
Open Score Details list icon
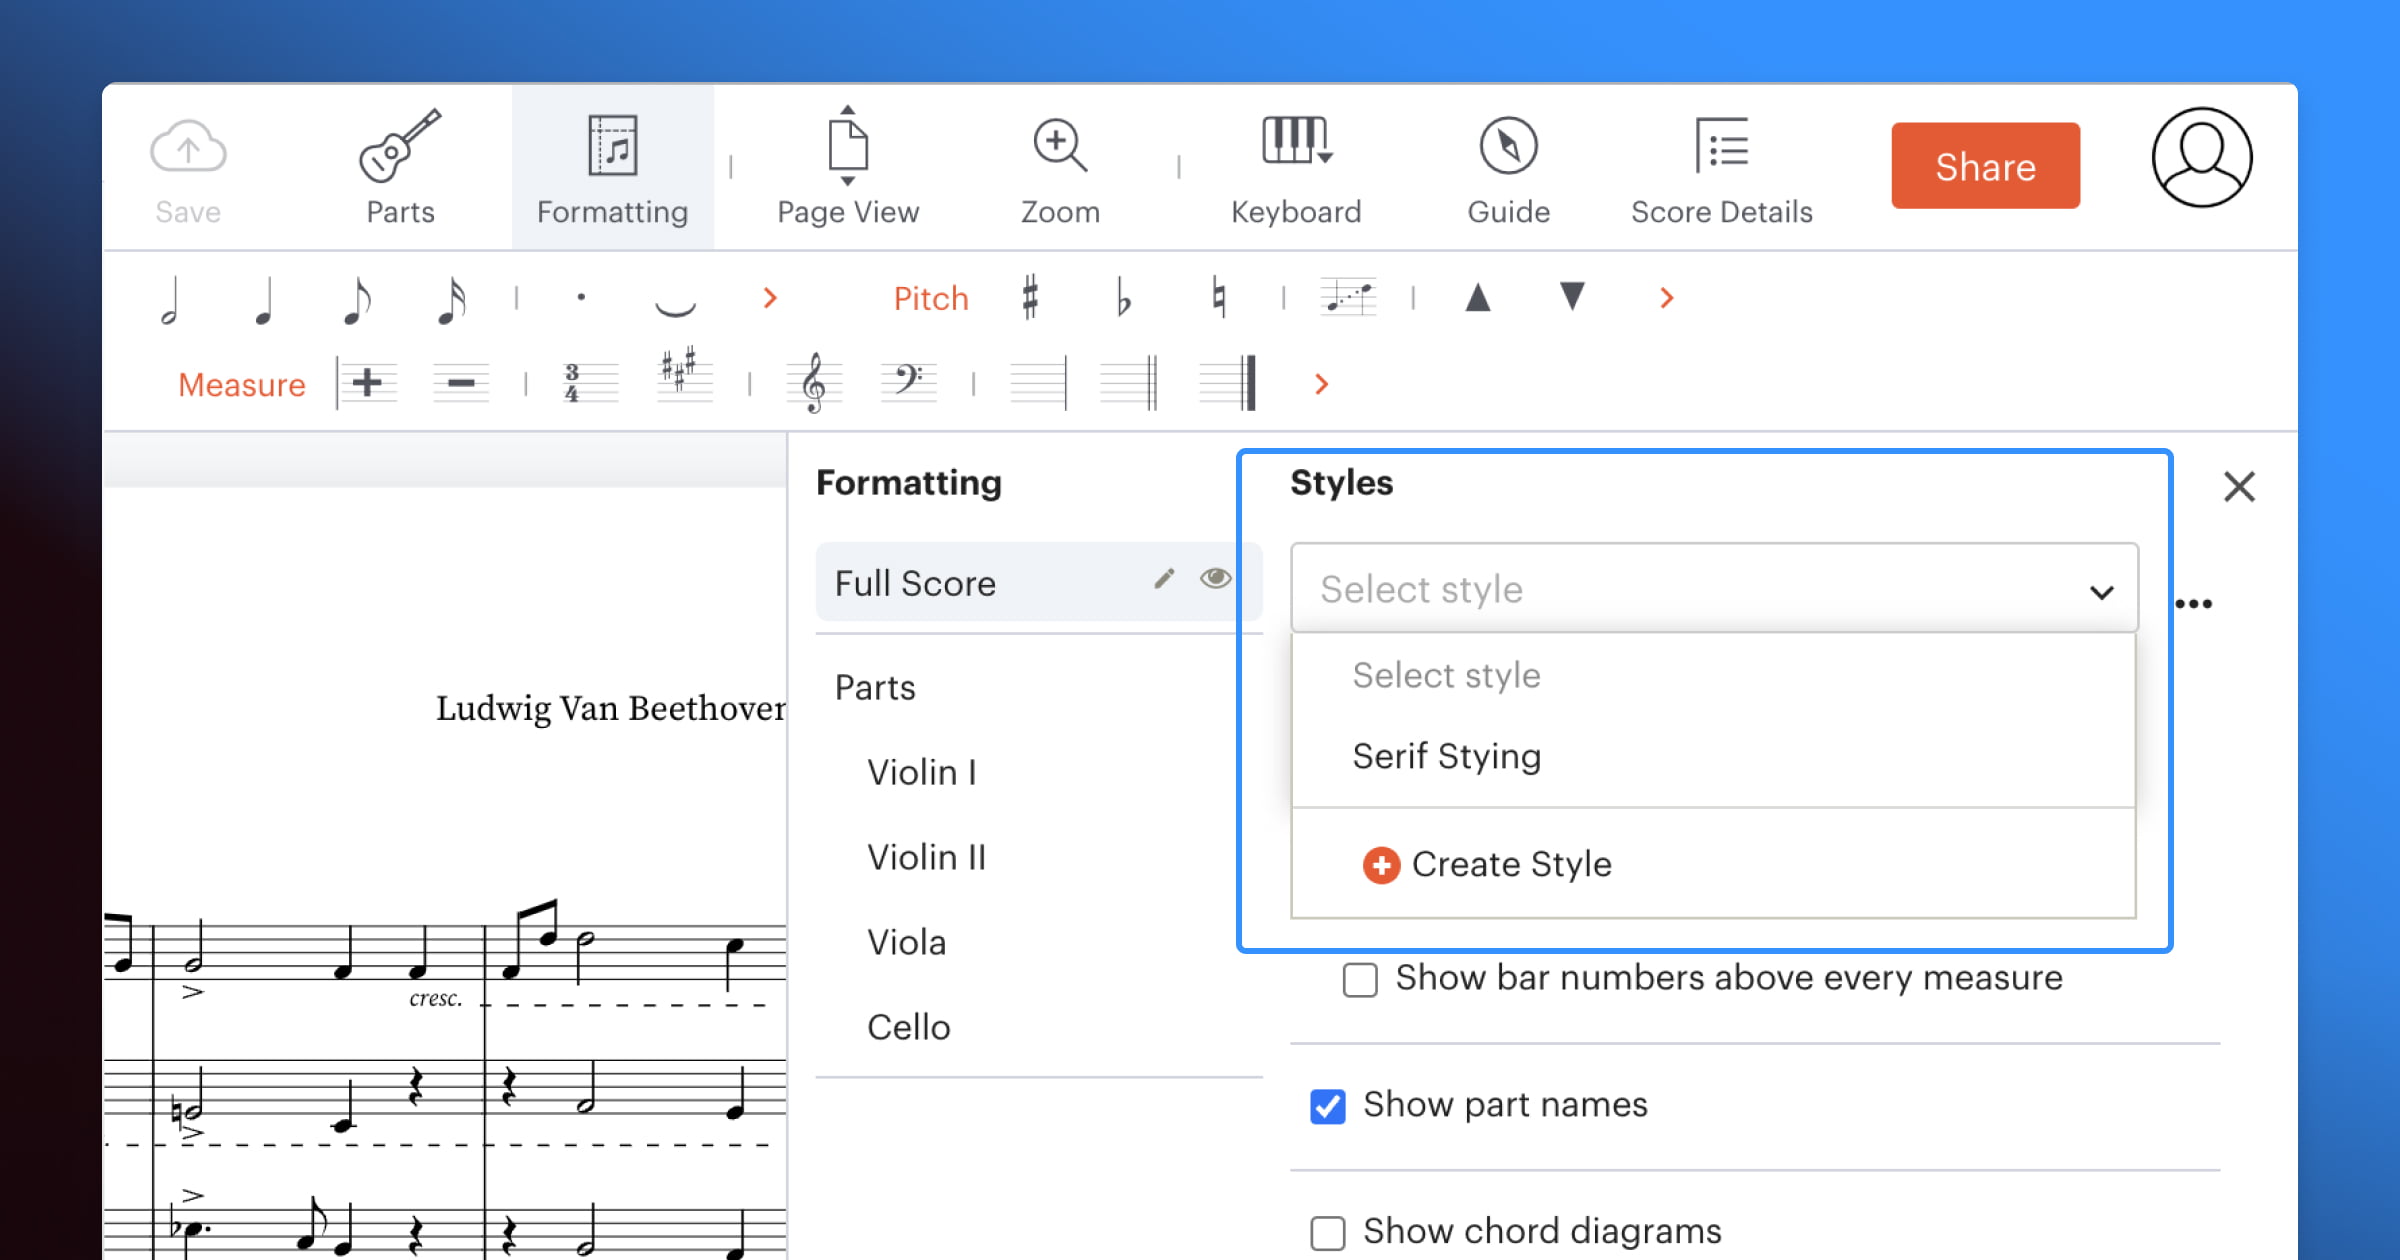click(1722, 145)
